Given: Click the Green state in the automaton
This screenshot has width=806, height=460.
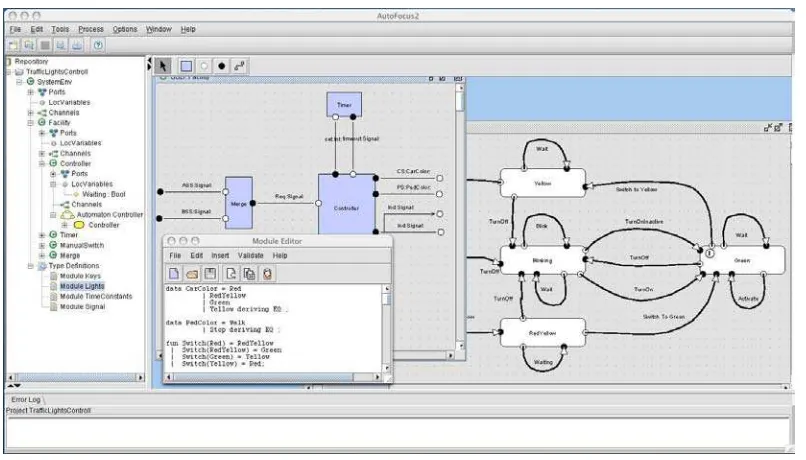Looking at the screenshot, I should coord(742,260).
